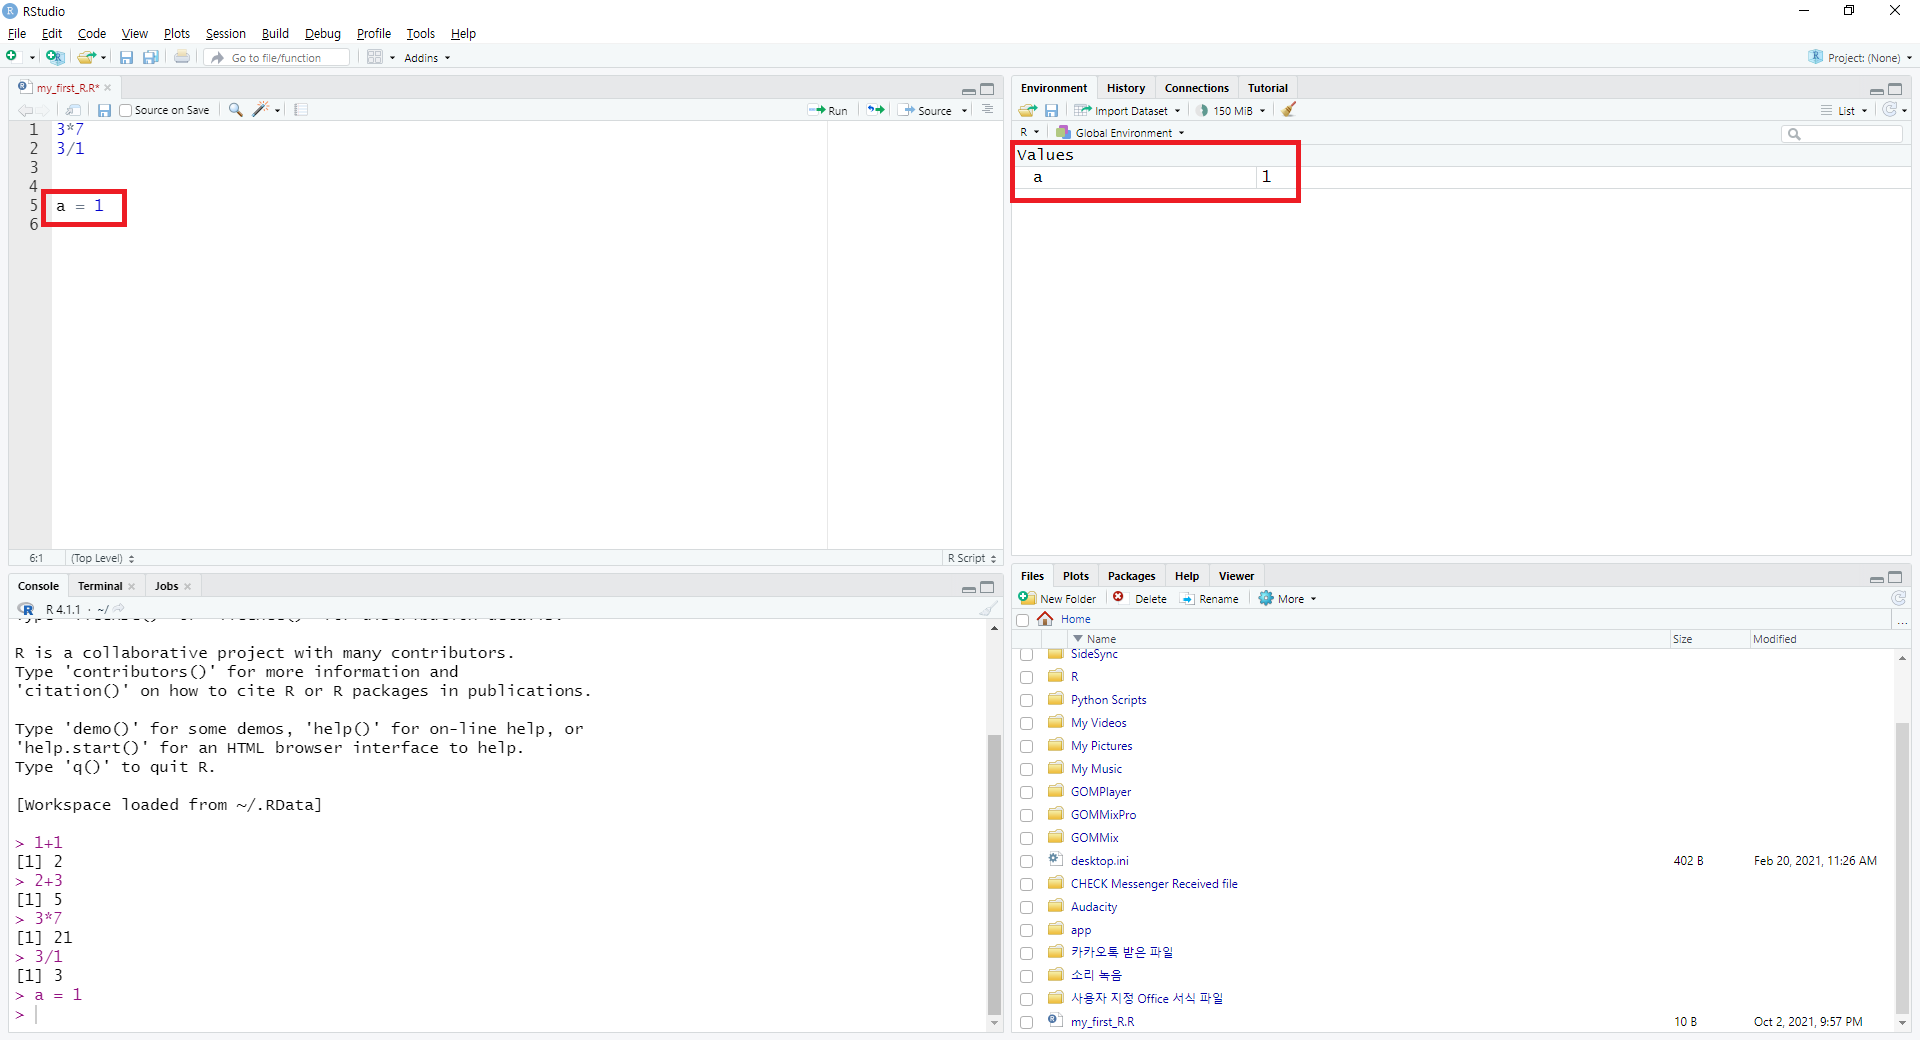Open the List view dropdown in Environment
Viewport: 1920px width, 1040px height.
click(1845, 111)
